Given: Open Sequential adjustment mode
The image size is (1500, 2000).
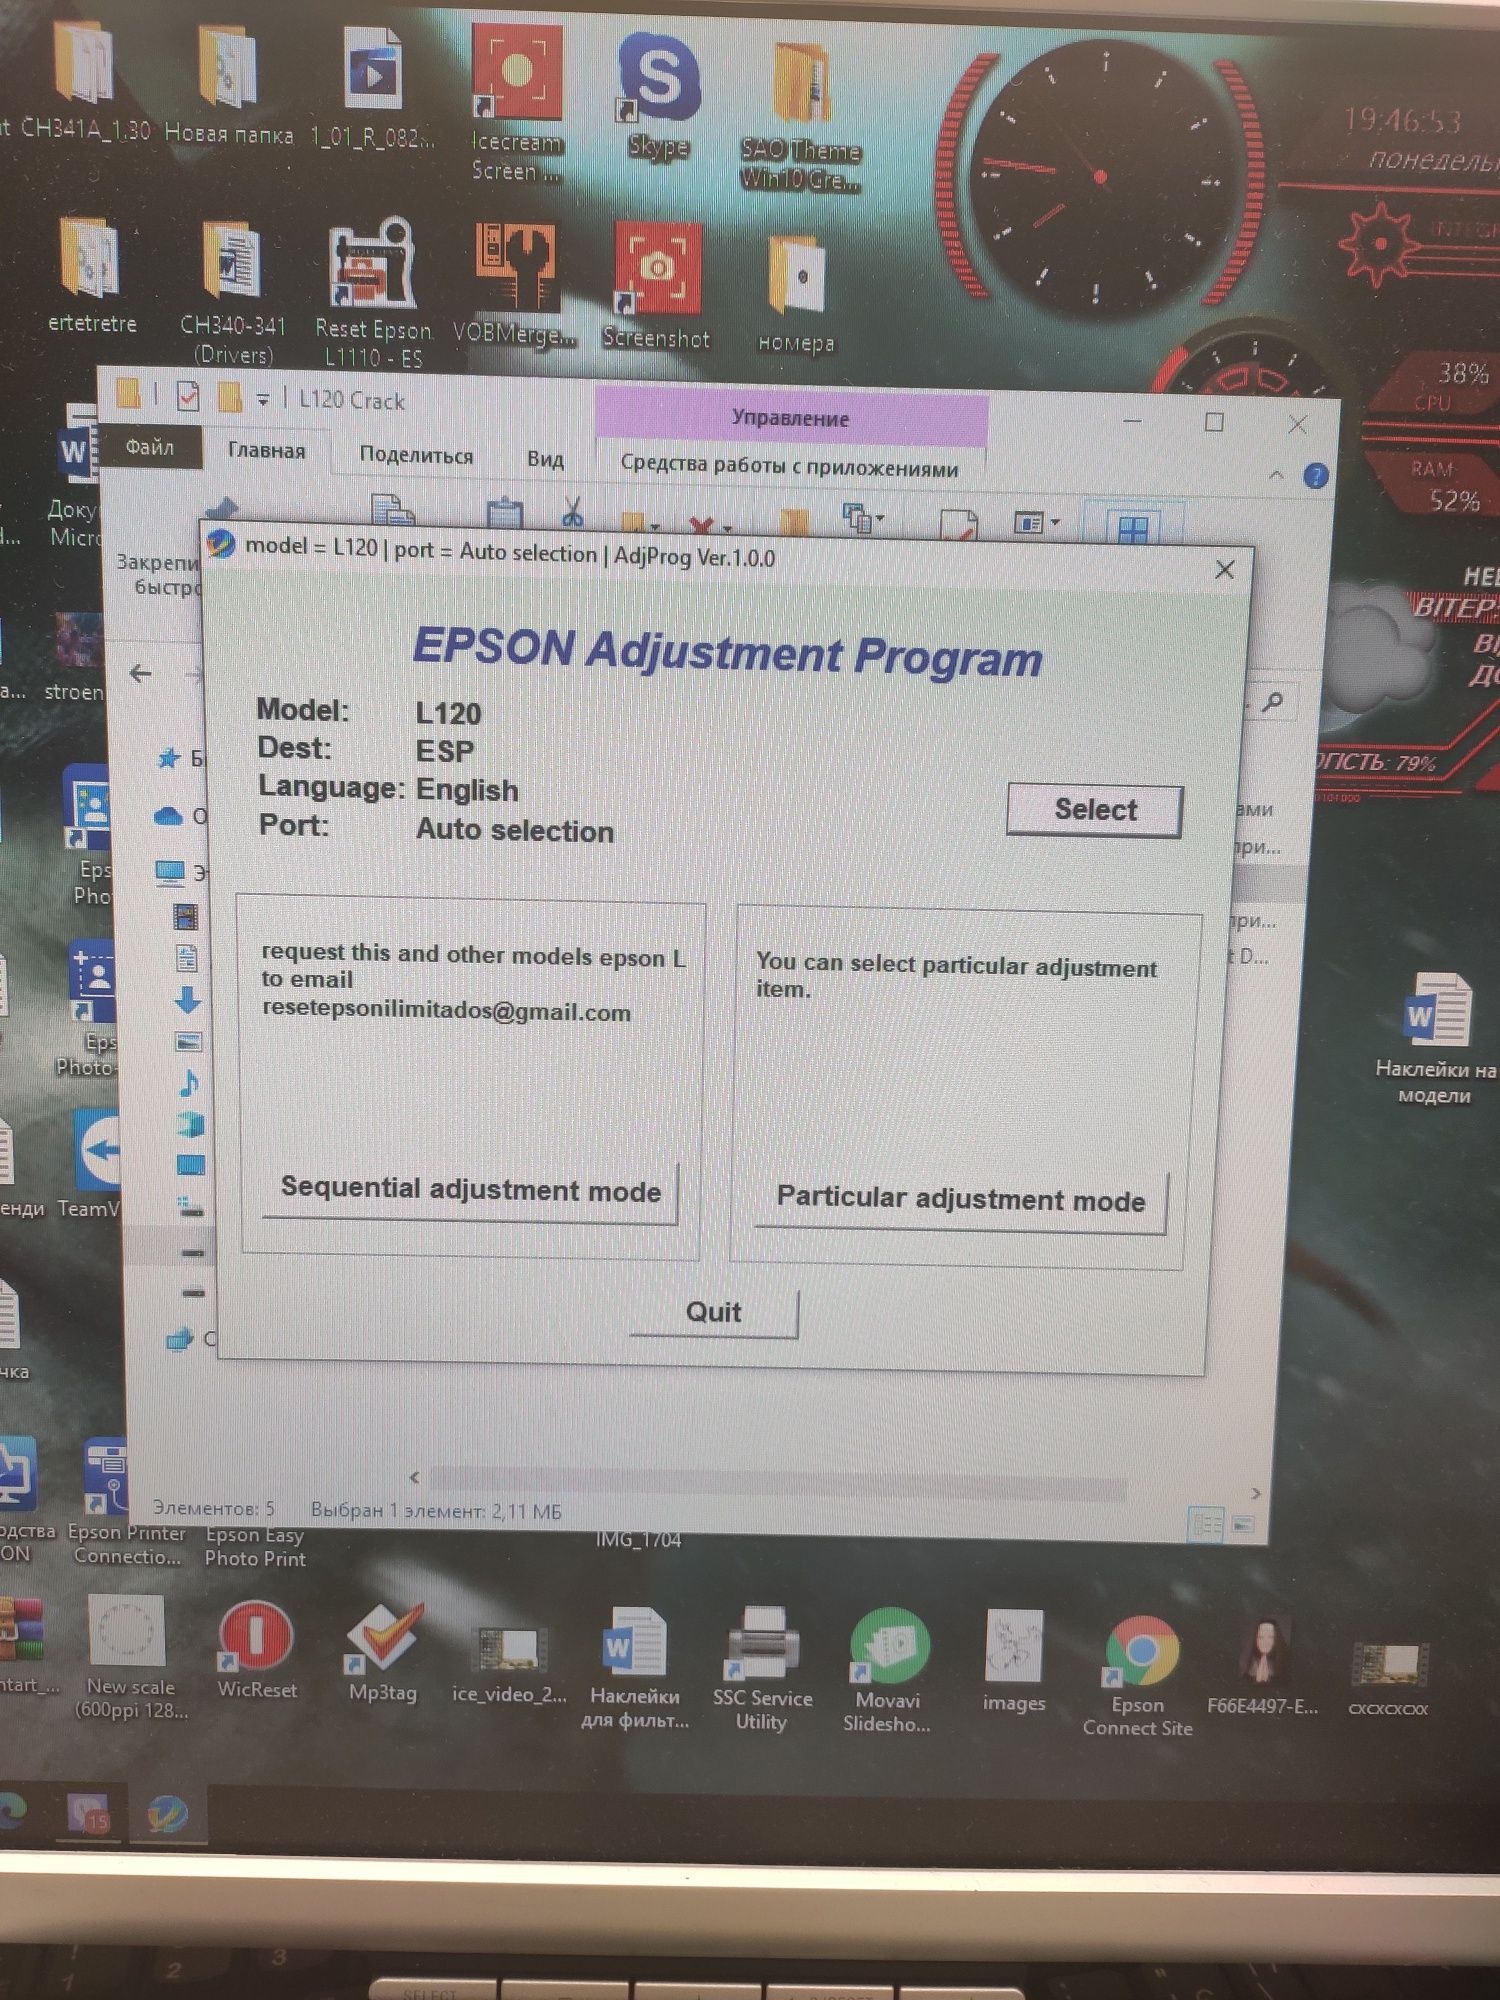Looking at the screenshot, I should pyautogui.click(x=470, y=1189).
